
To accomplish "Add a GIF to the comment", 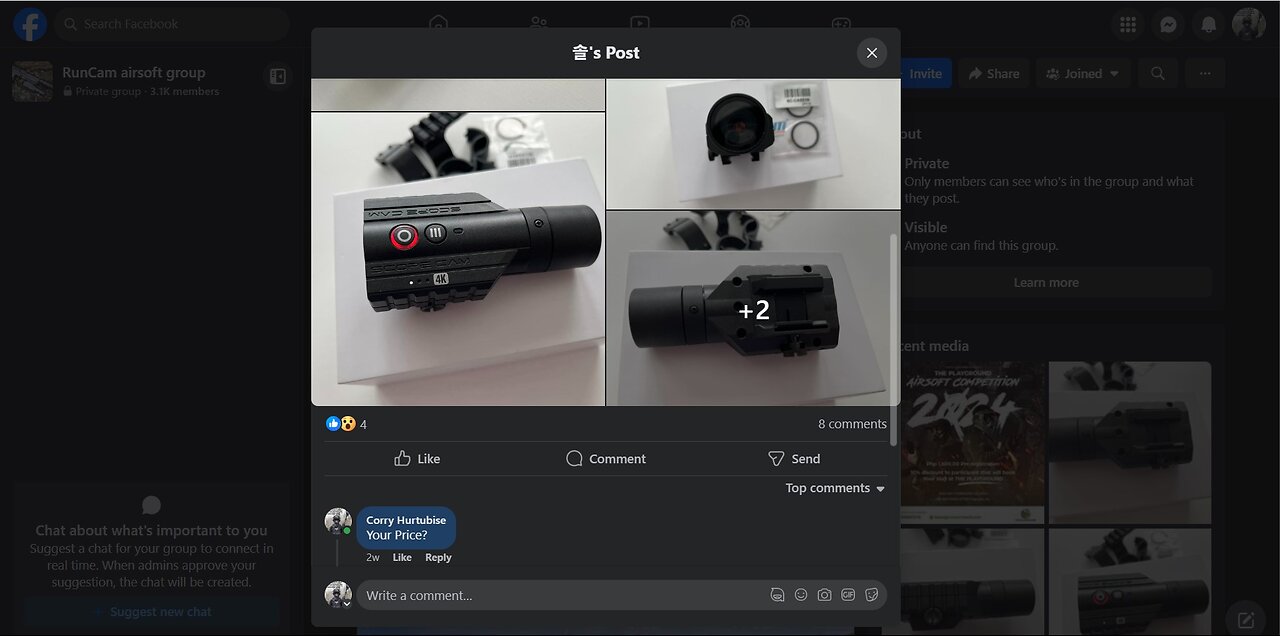I will point(848,595).
